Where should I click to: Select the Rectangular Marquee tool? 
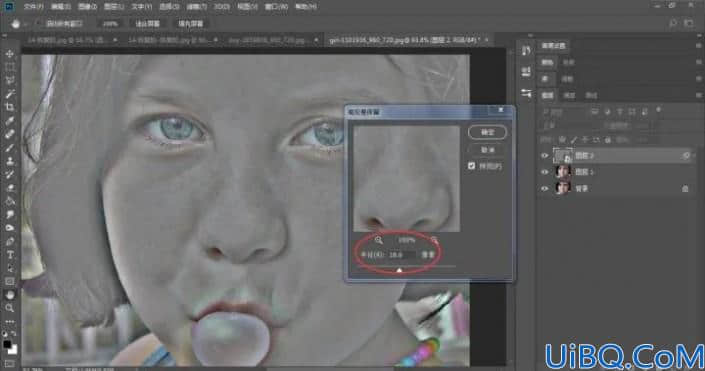click(9, 67)
